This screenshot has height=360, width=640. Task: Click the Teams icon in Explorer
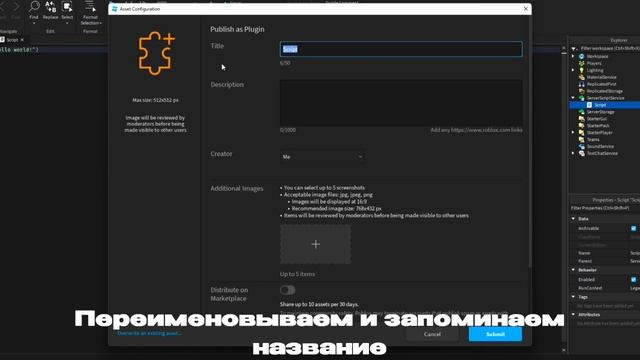click(582, 140)
